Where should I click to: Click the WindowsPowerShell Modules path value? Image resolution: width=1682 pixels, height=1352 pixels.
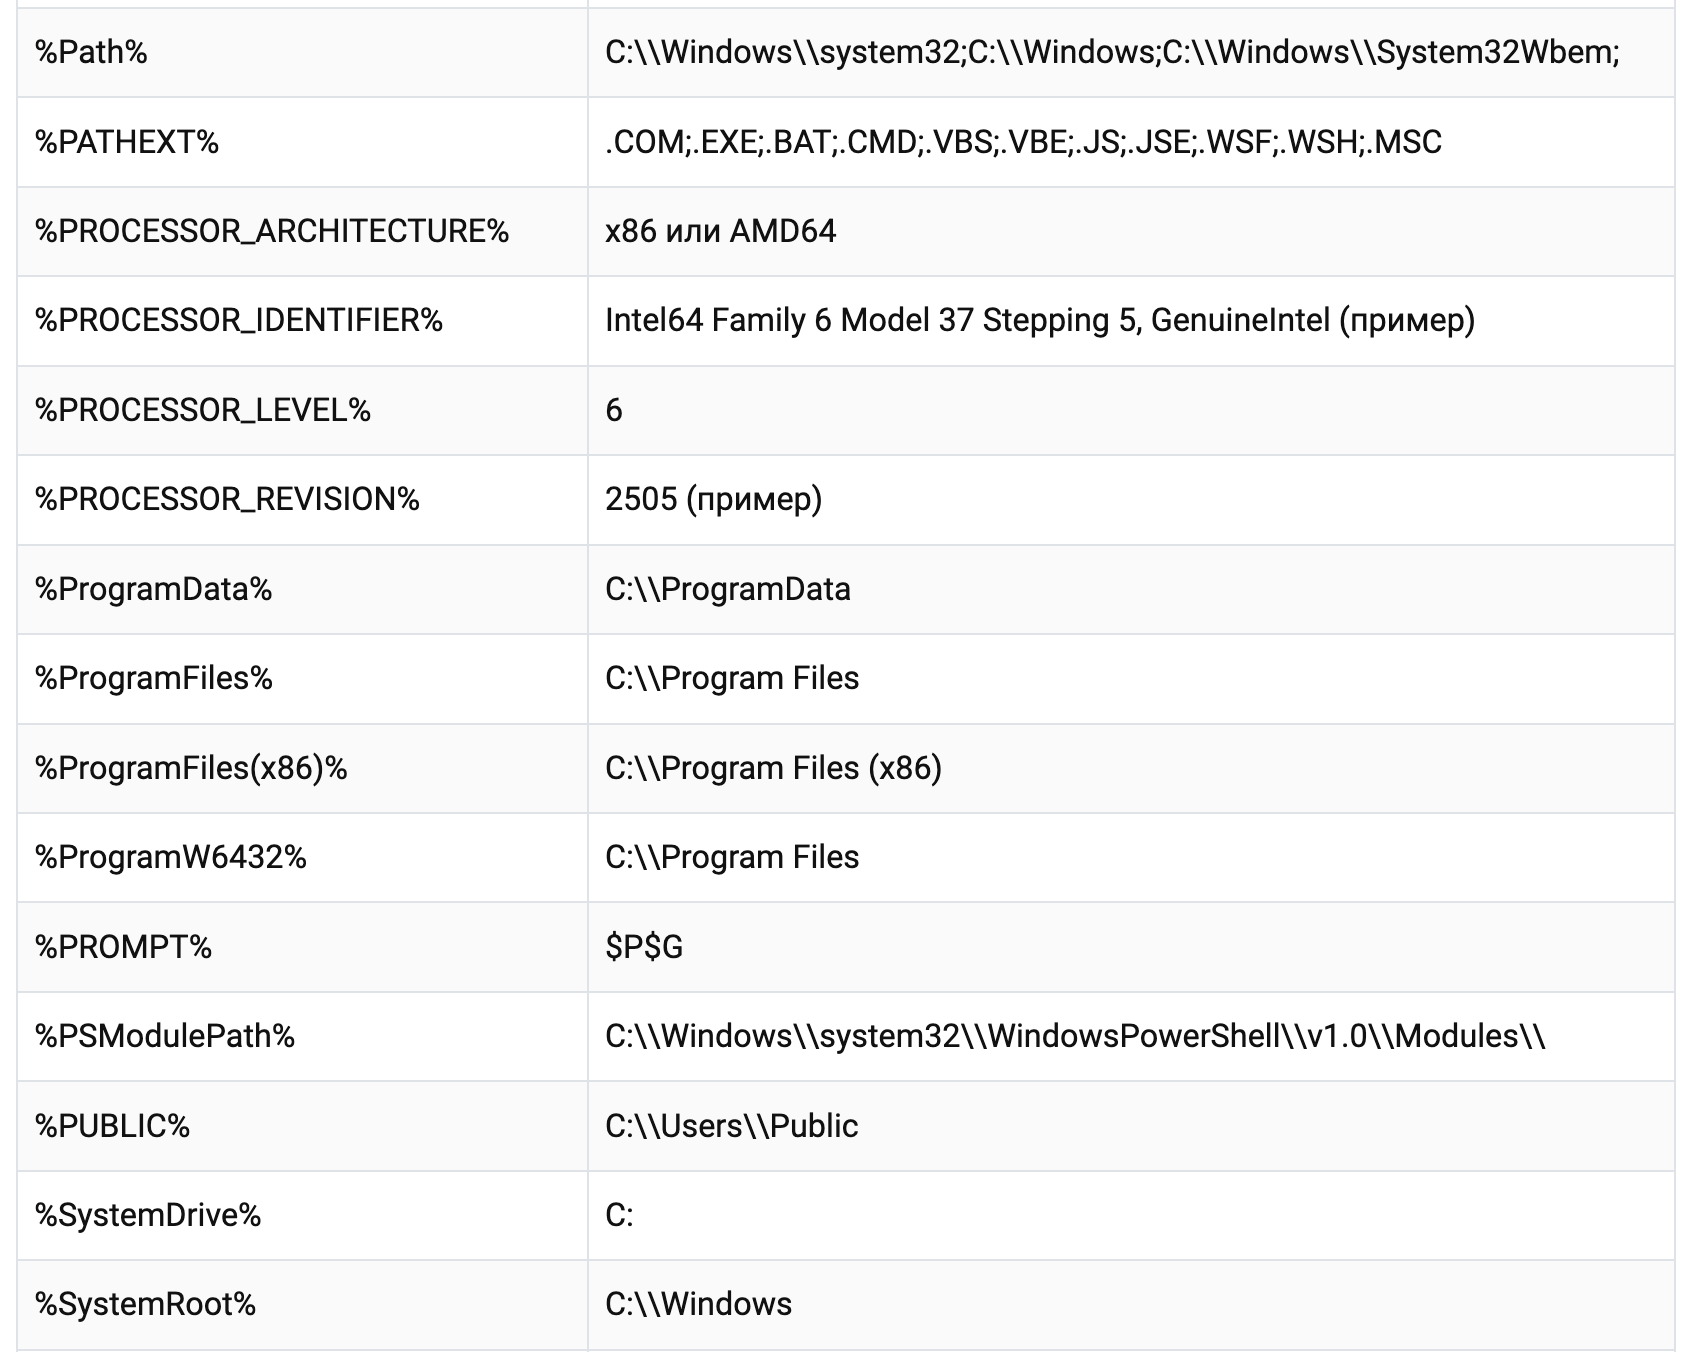pos(1075,1036)
